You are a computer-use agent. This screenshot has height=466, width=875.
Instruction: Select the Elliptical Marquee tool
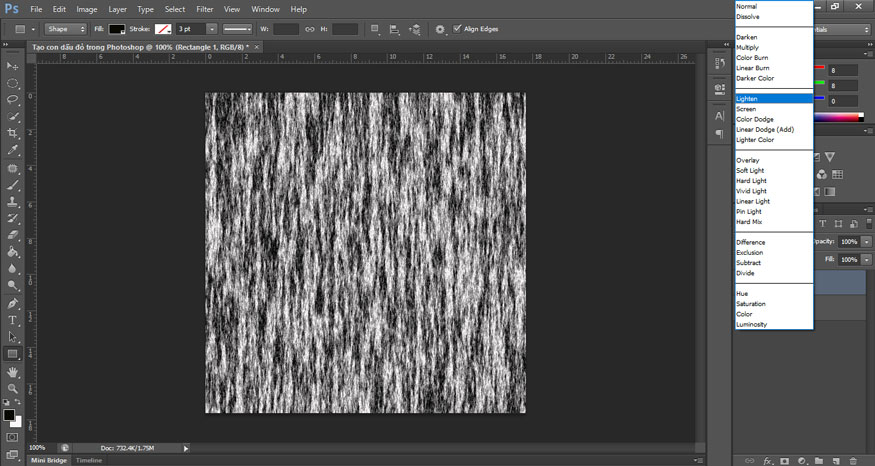[x=12, y=83]
